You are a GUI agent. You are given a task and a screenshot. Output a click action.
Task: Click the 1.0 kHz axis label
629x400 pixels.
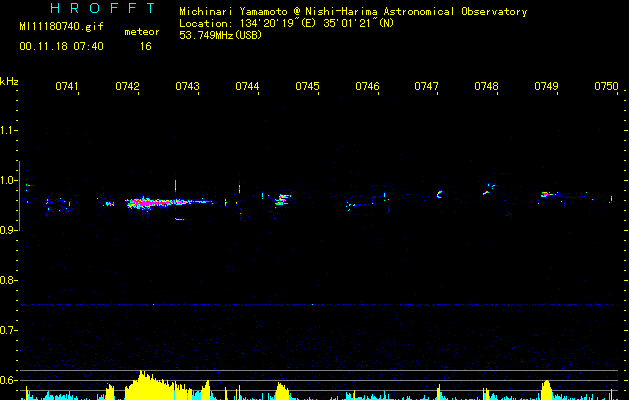coord(8,180)
